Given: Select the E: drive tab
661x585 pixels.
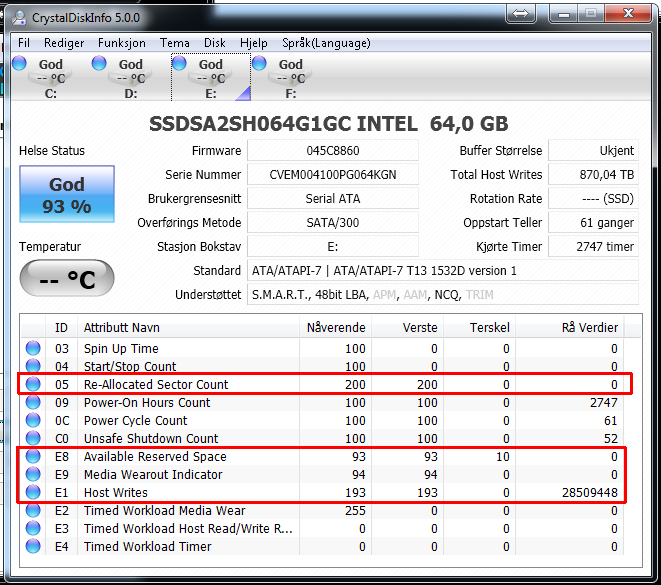Looking at the screenshot, I should (x=211, y=78).
